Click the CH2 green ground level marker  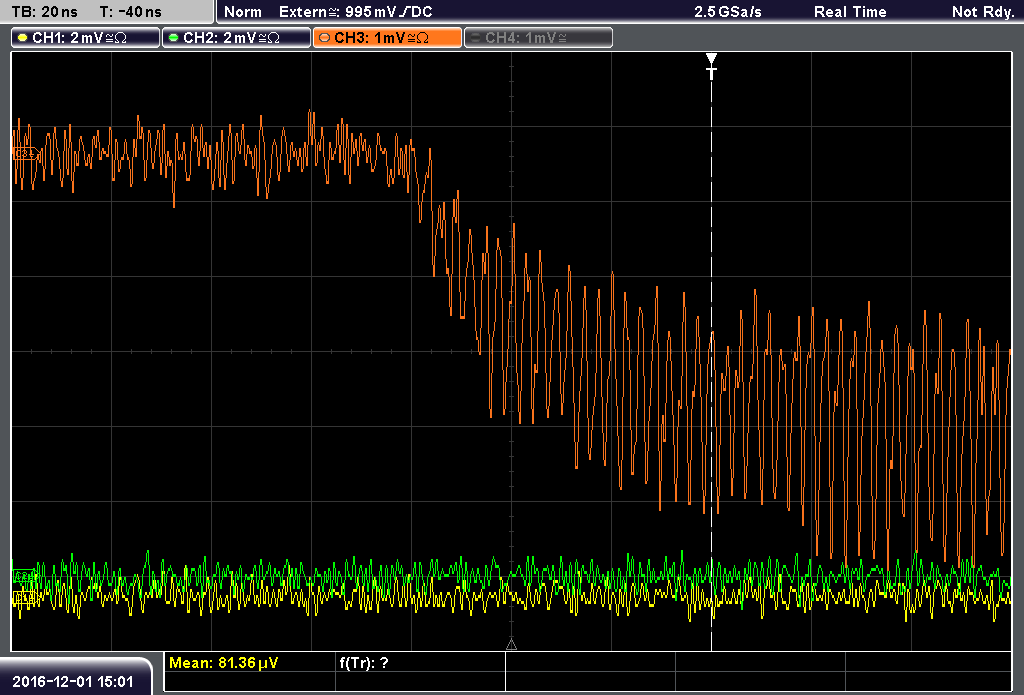(x=25, y=576)
